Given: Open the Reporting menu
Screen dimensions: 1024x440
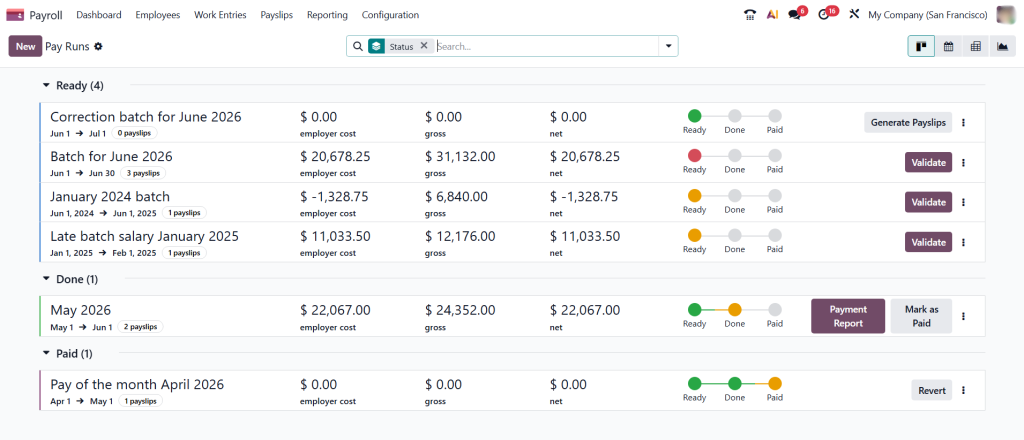Looking at the screenshot, I should pyautogui.click(x=327, y=14).
